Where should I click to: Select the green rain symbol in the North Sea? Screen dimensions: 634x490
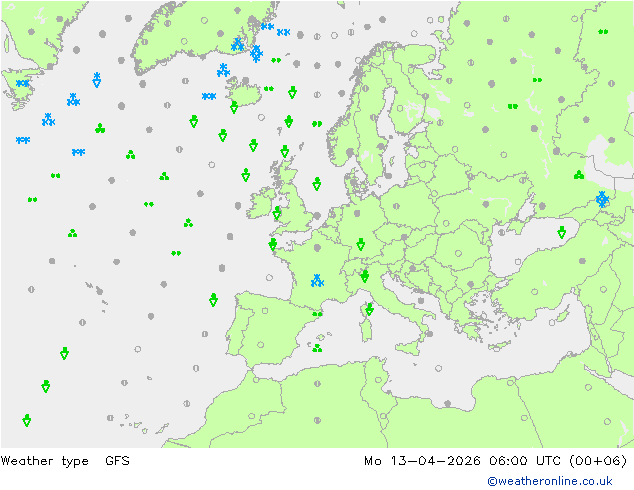coord(317,184)
